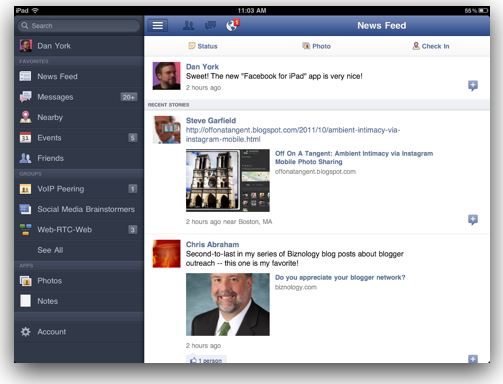Screen dimensions: 503x384
Task: Open the Web-RTC-Web group
Action: click(x=79, y=230)
